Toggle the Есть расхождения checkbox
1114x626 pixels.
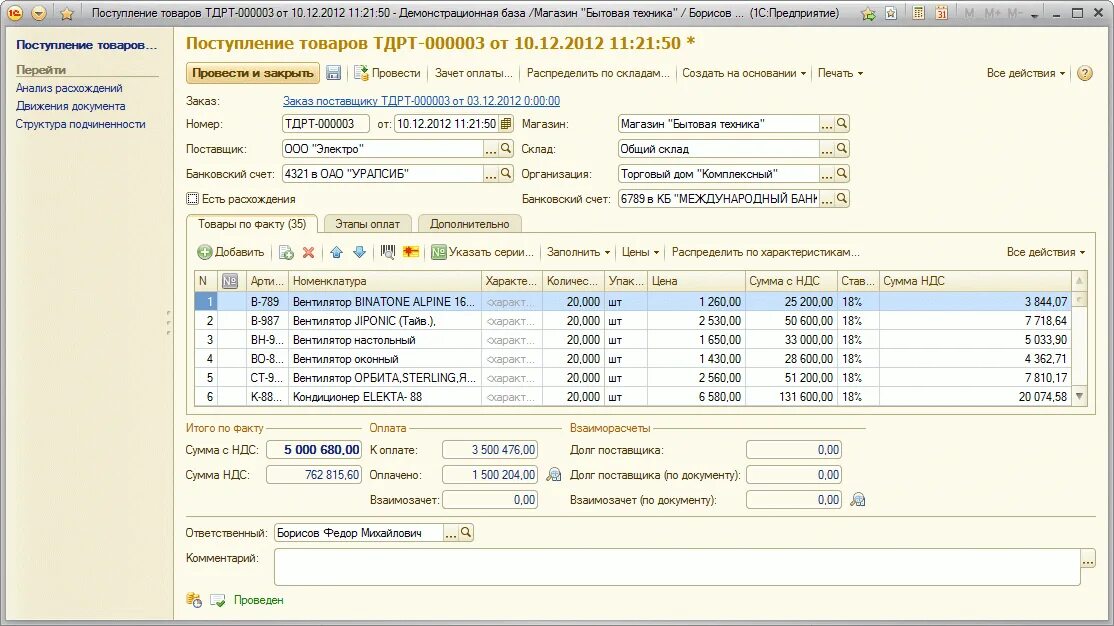point(193,199)
